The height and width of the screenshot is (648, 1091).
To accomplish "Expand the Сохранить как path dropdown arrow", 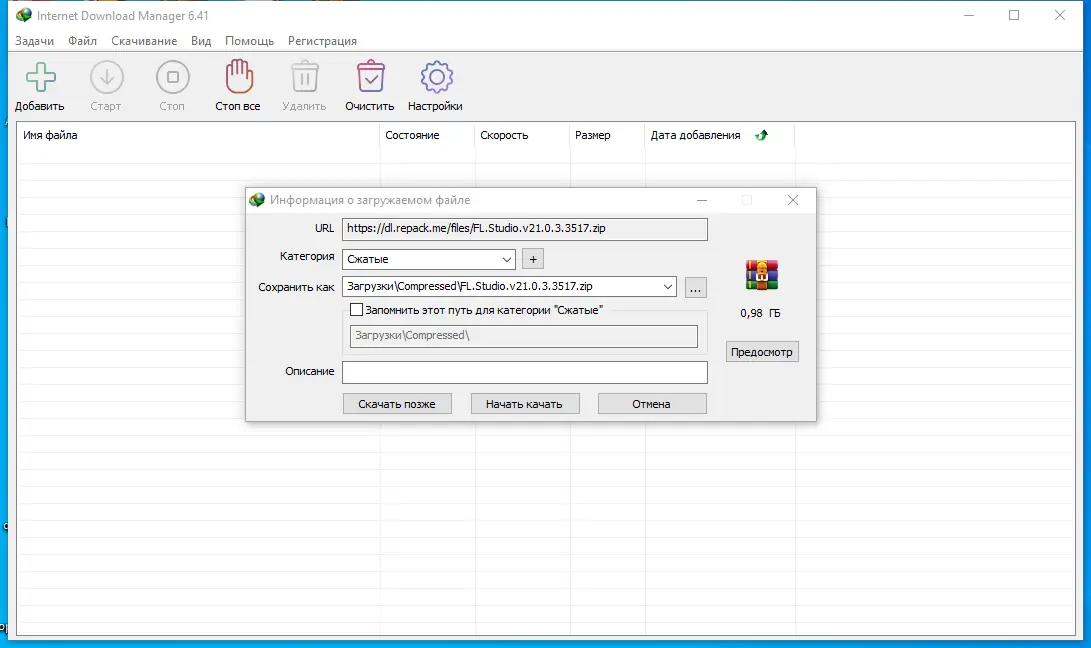I will point(667,286).
